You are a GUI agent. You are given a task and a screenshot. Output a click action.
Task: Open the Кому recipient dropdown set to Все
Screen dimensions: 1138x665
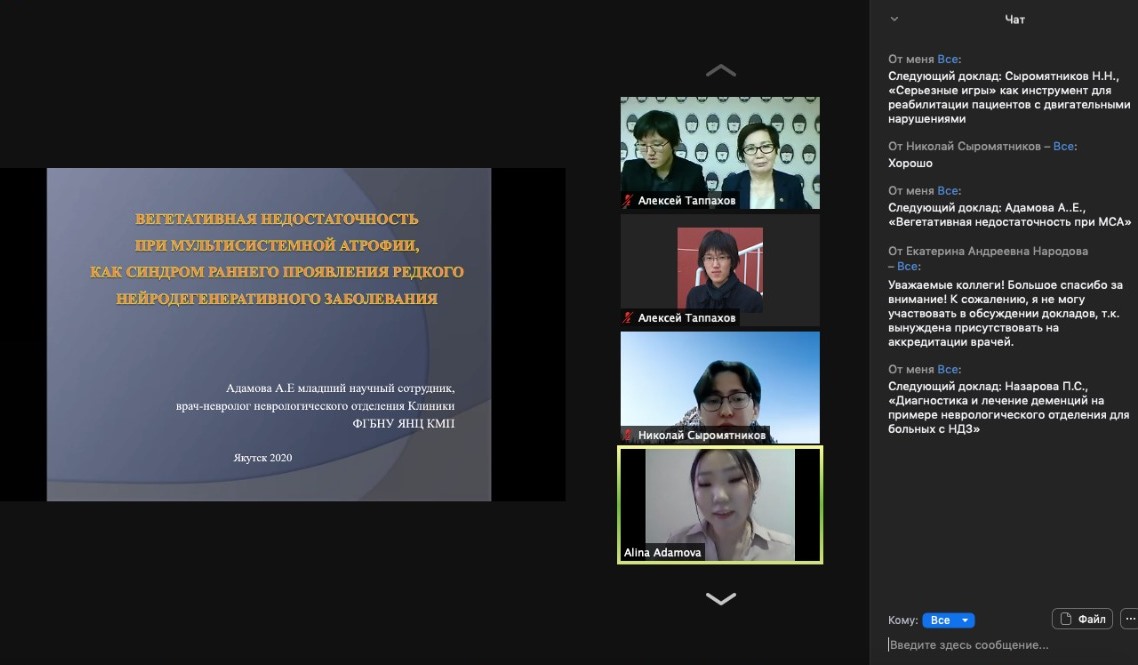click(x=949, y=620)
